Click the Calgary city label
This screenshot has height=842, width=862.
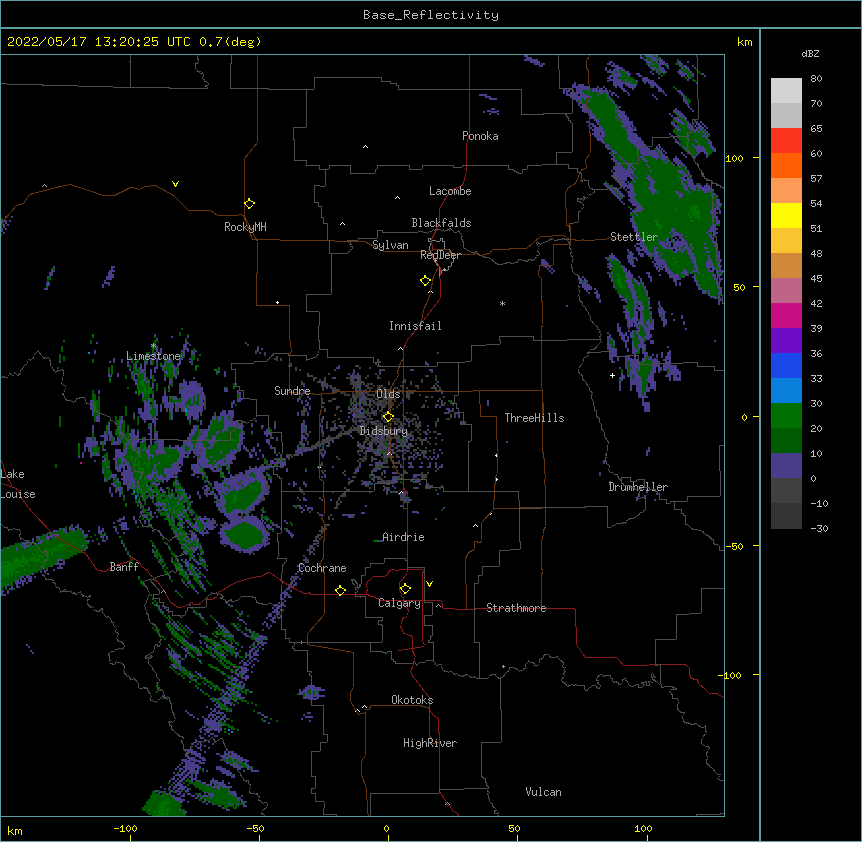399,603
